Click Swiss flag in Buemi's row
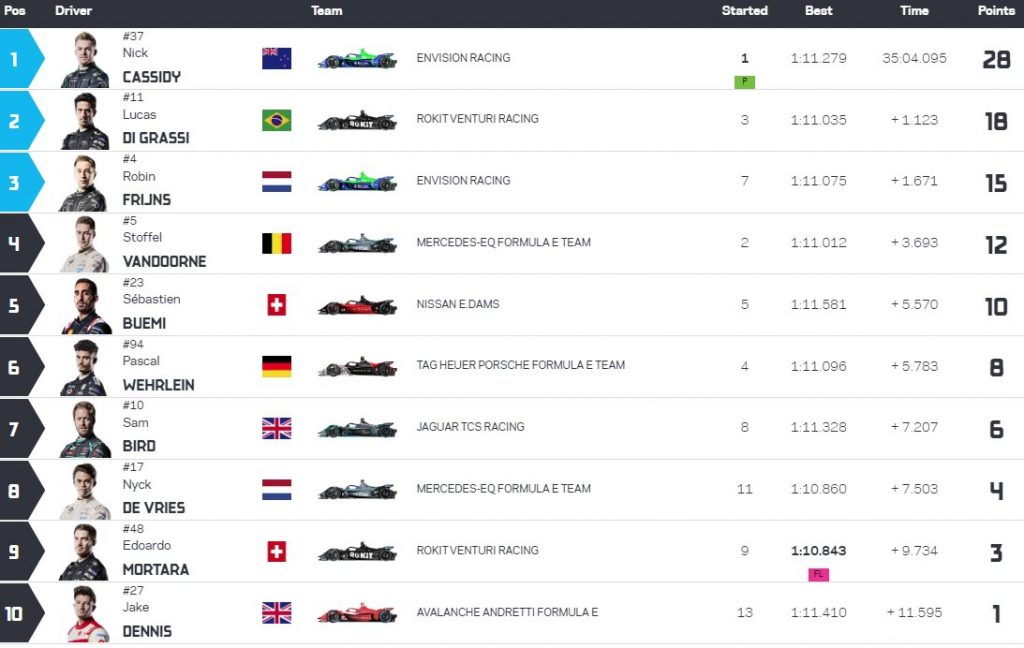The image size is (1024, 648). click(x=276, y=305)
